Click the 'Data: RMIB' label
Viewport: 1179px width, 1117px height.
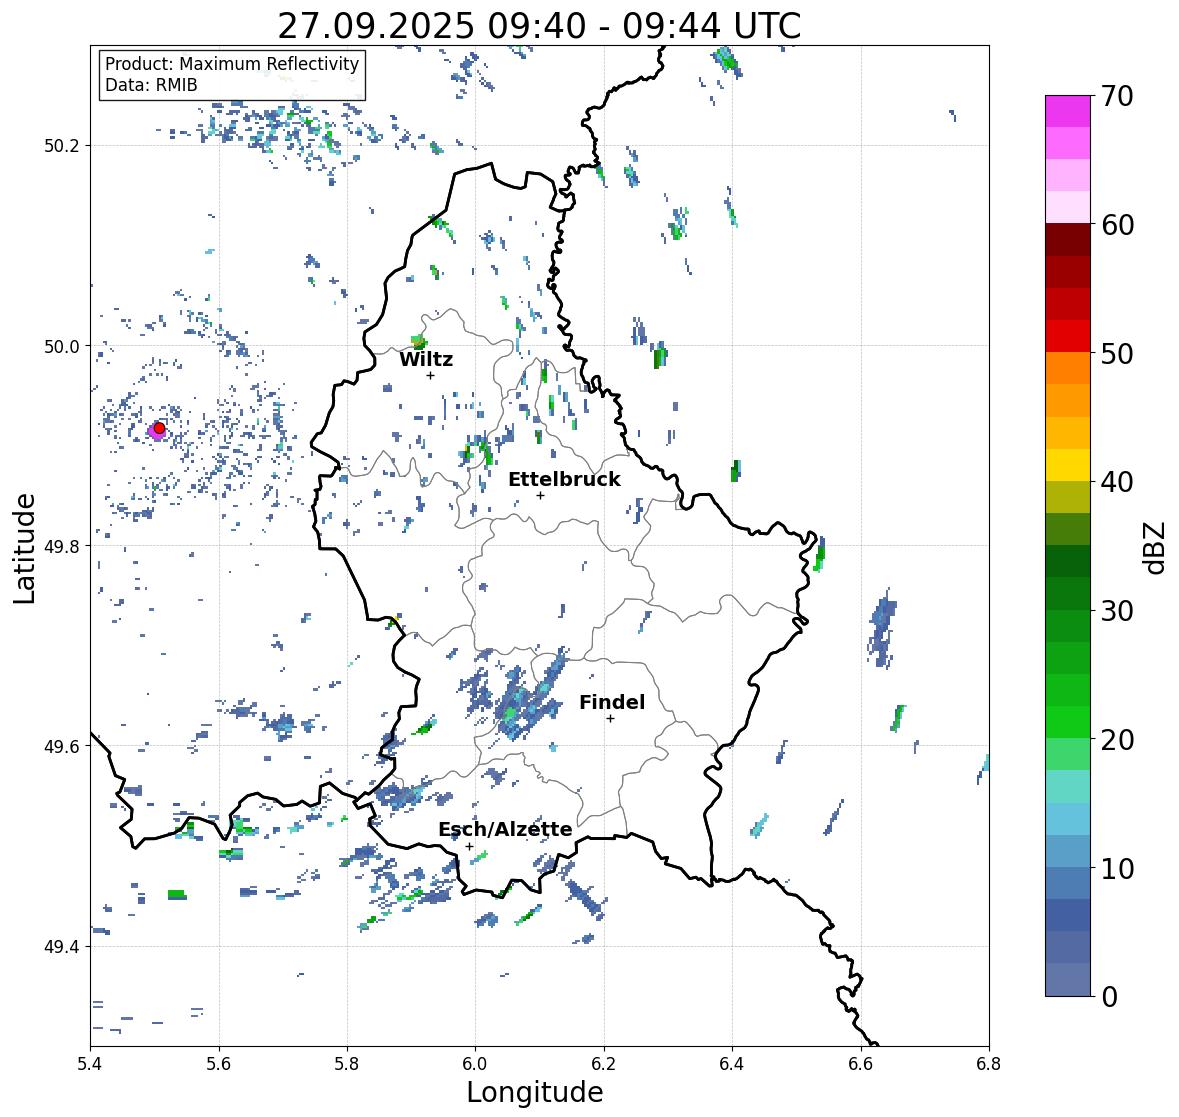pos(151,85)
